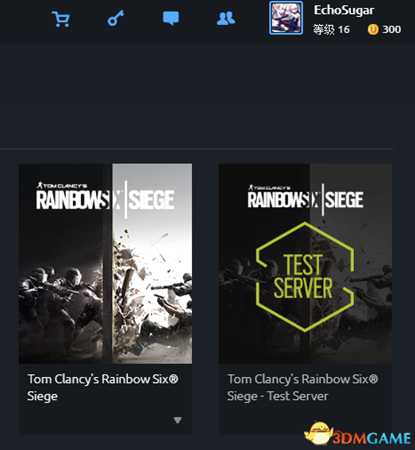Click the 3DMGAME watermark text
This screenshot has height=450, width=415.
click(x=372, y=438)
